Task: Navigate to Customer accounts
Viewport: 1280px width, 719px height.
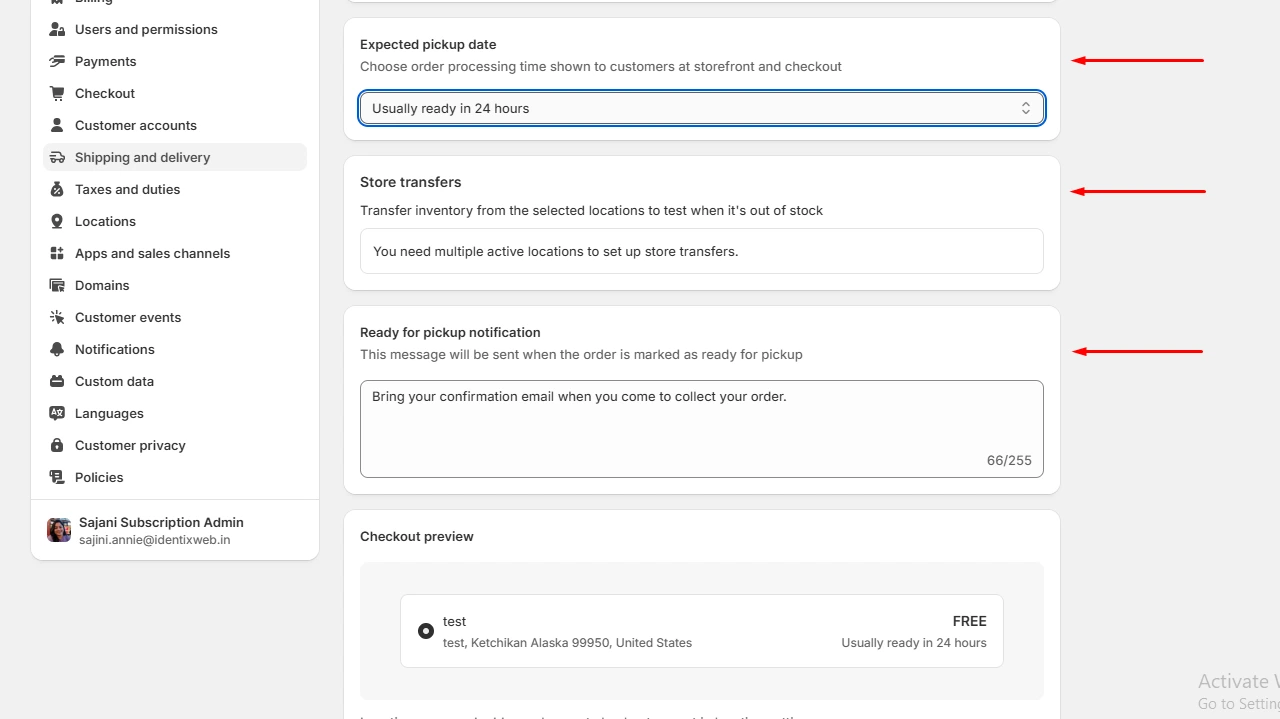Action: coord(175,125)
